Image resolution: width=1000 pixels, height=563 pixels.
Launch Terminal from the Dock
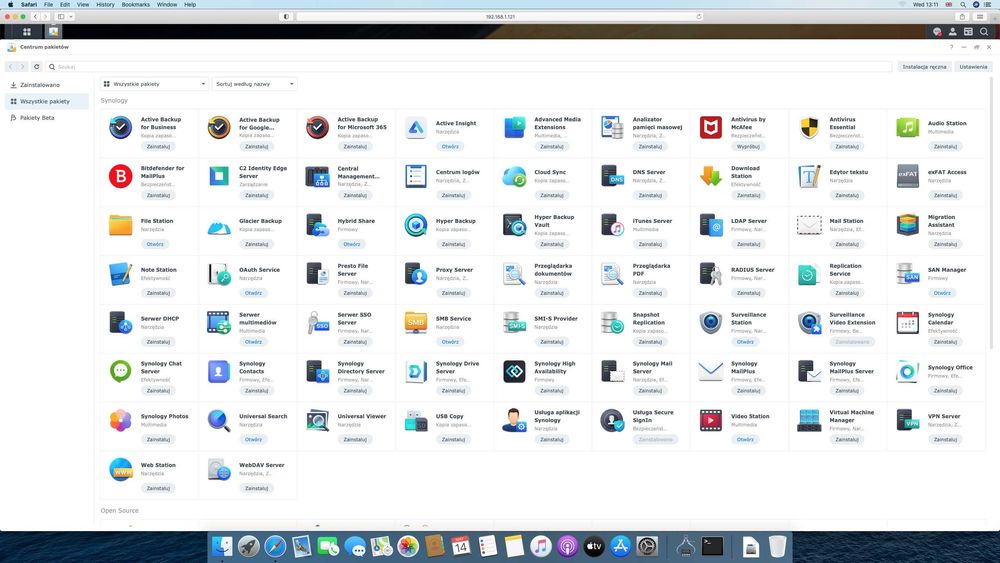coord(712,546)
